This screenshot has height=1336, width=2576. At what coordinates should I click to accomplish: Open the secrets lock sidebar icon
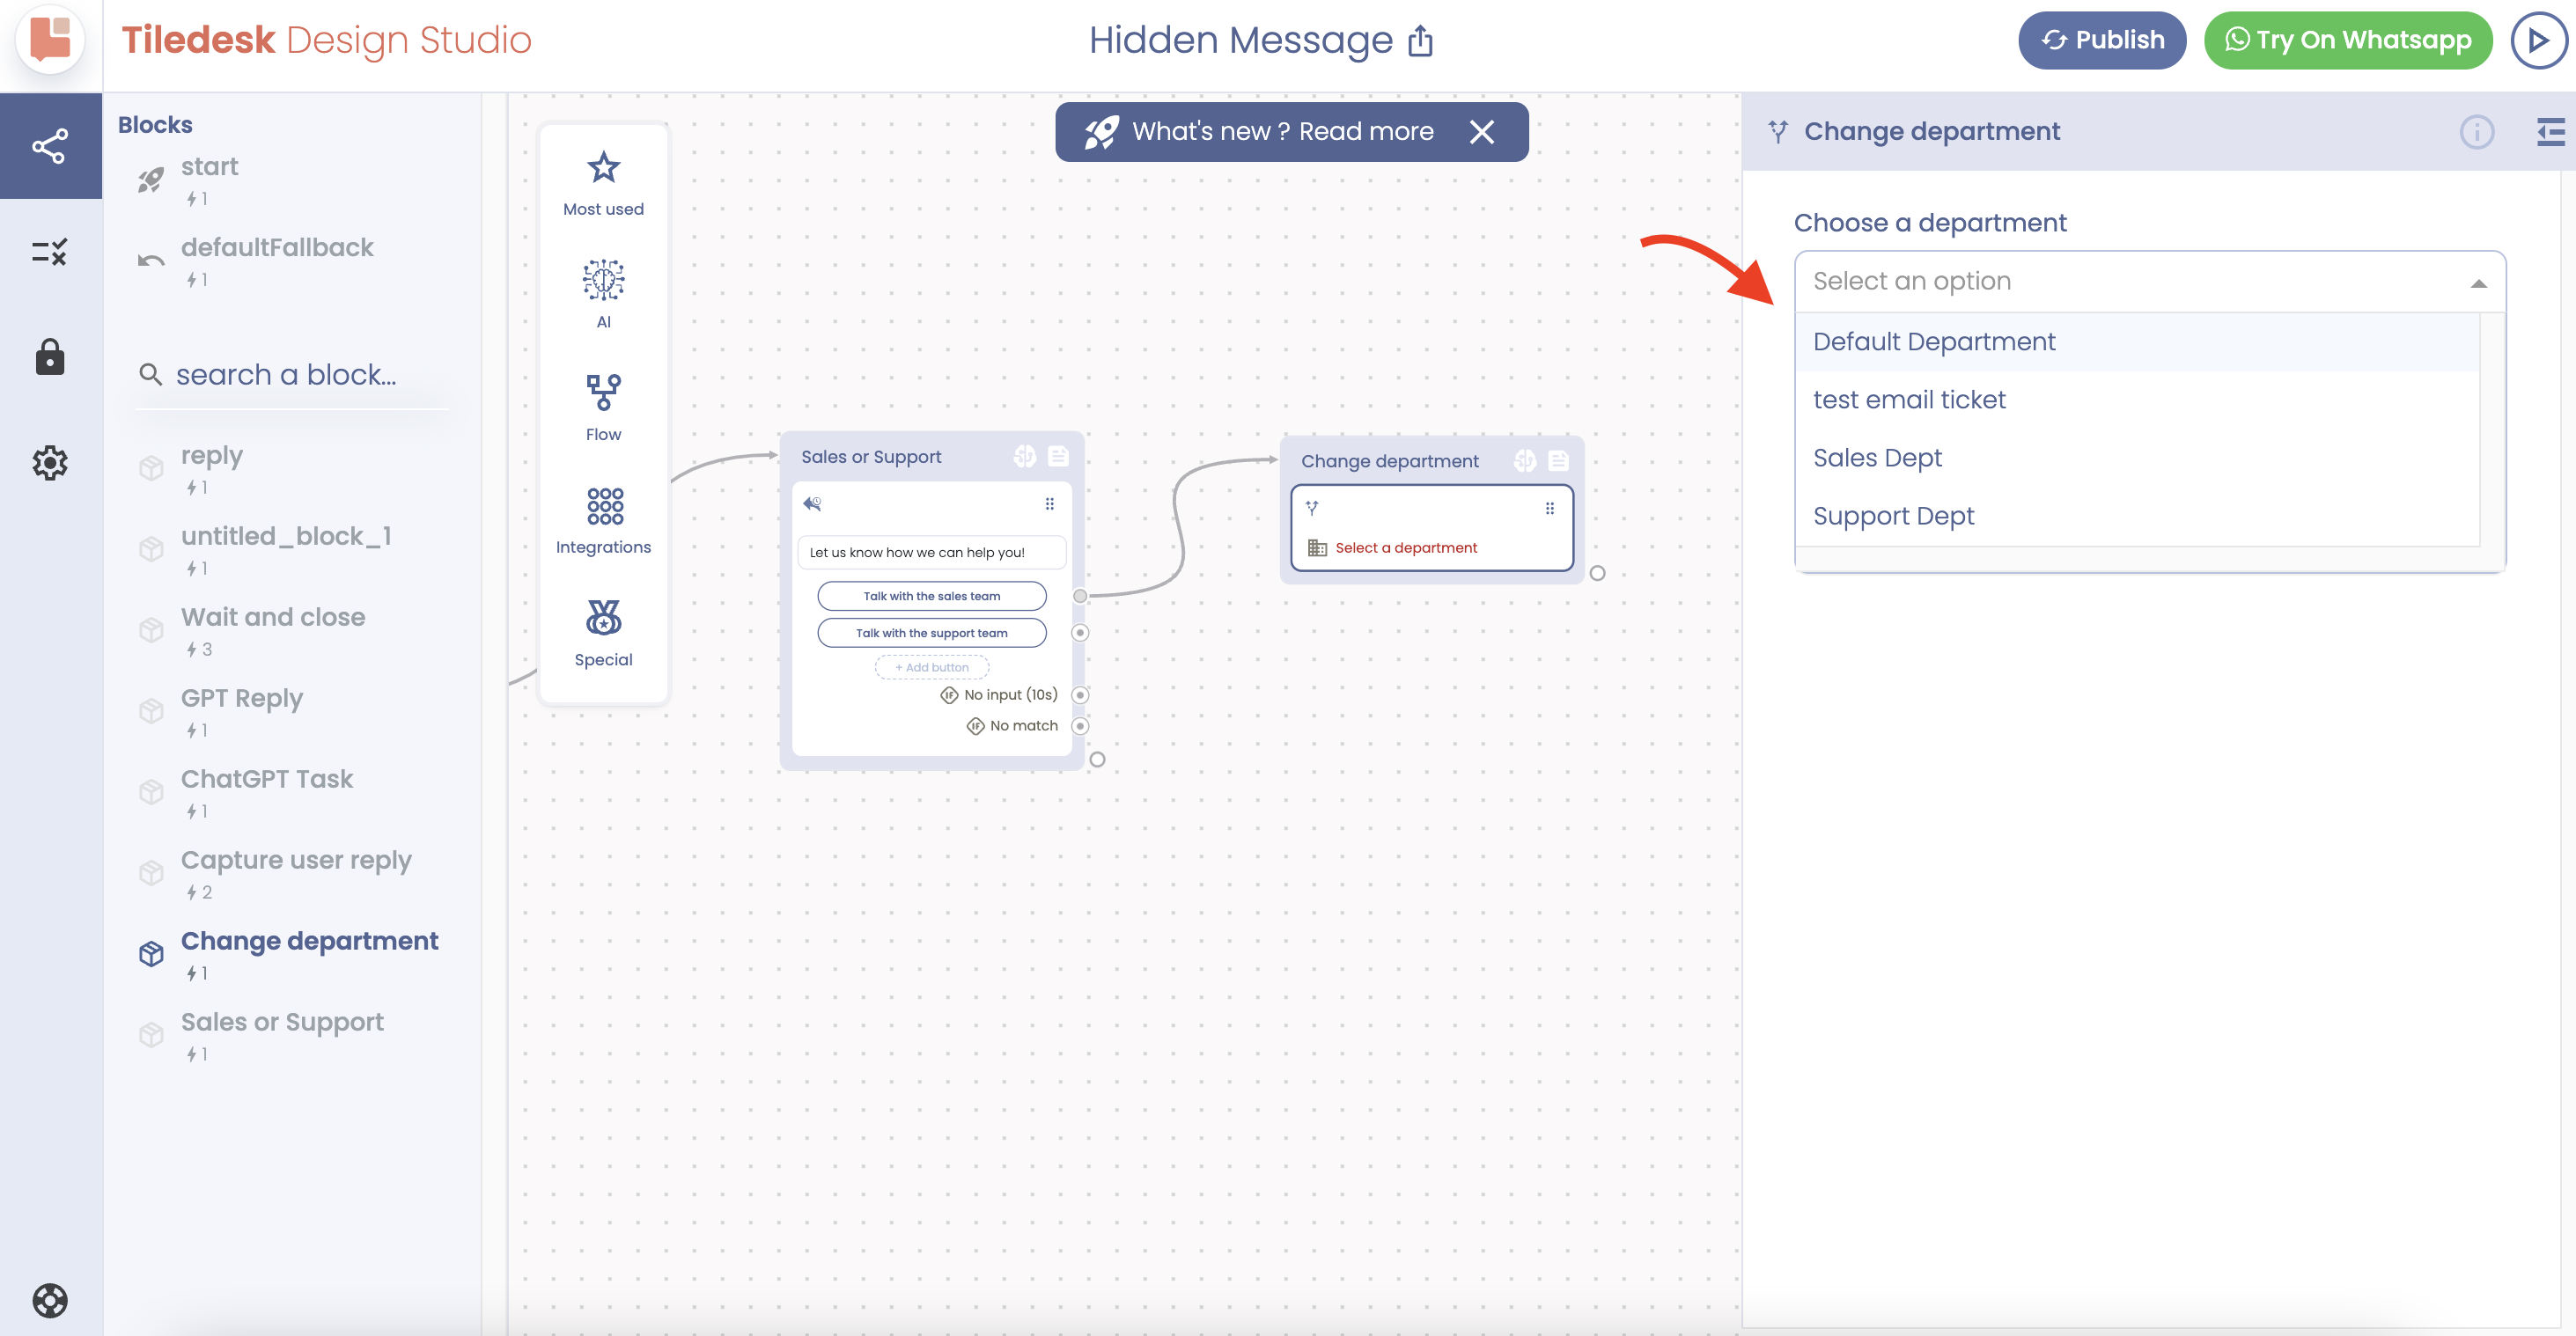[50, 356]
